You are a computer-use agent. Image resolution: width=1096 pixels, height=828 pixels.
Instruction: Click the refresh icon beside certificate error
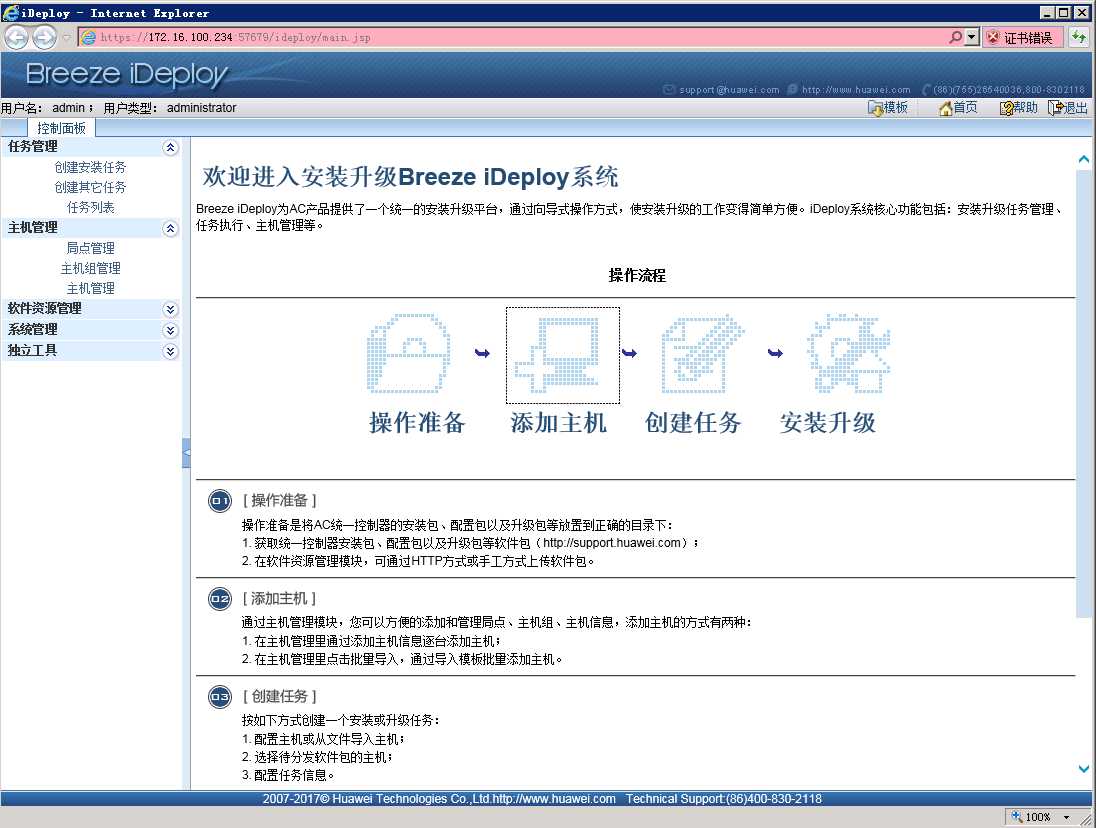(x=1079, y=37)
